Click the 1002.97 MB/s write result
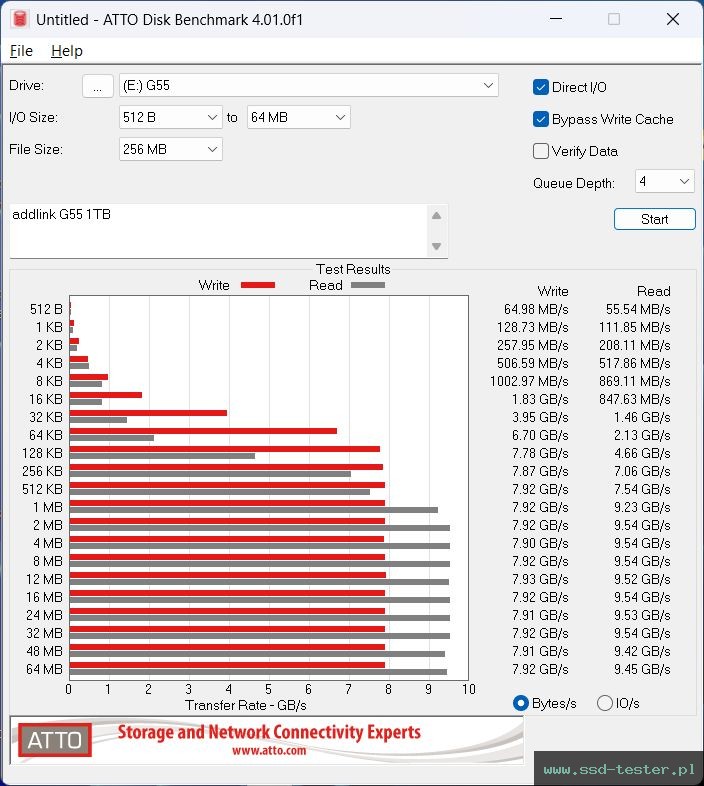 [x=529, y=381]
